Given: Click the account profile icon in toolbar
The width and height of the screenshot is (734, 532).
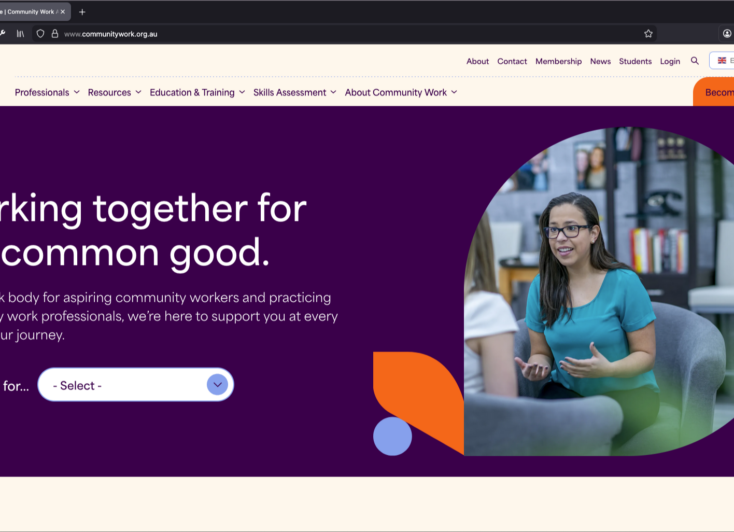Looking at the screenshot, I should click(727, 33).
